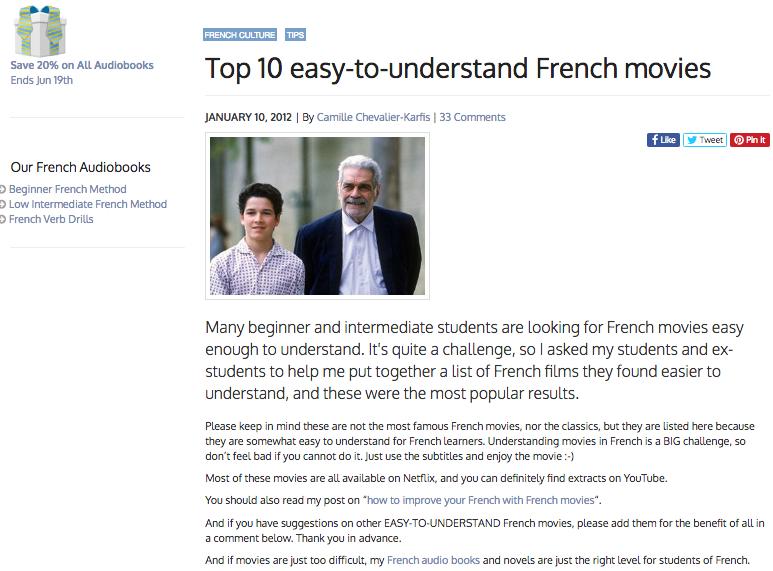Image resolution: width=773 pixels, height=571 pixels.
Task: Click the Facebook Like button
Action: 663,140
